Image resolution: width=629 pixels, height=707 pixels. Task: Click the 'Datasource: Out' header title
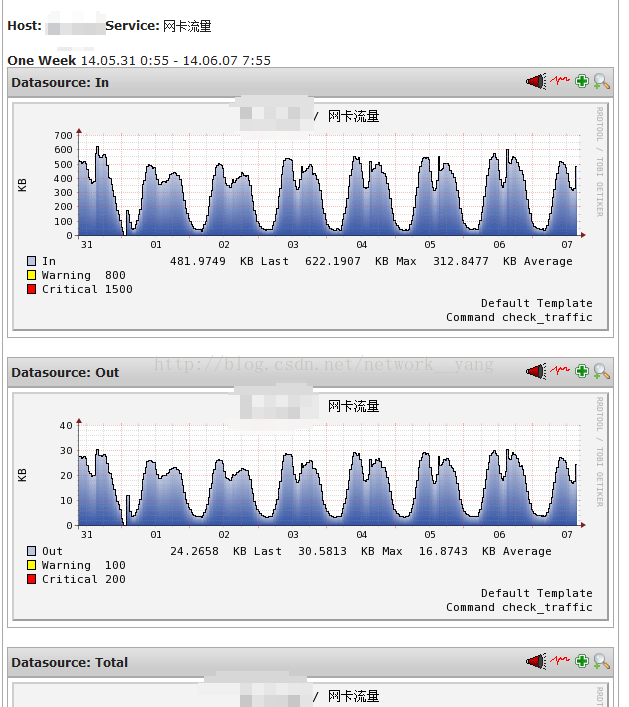(65, 372)
